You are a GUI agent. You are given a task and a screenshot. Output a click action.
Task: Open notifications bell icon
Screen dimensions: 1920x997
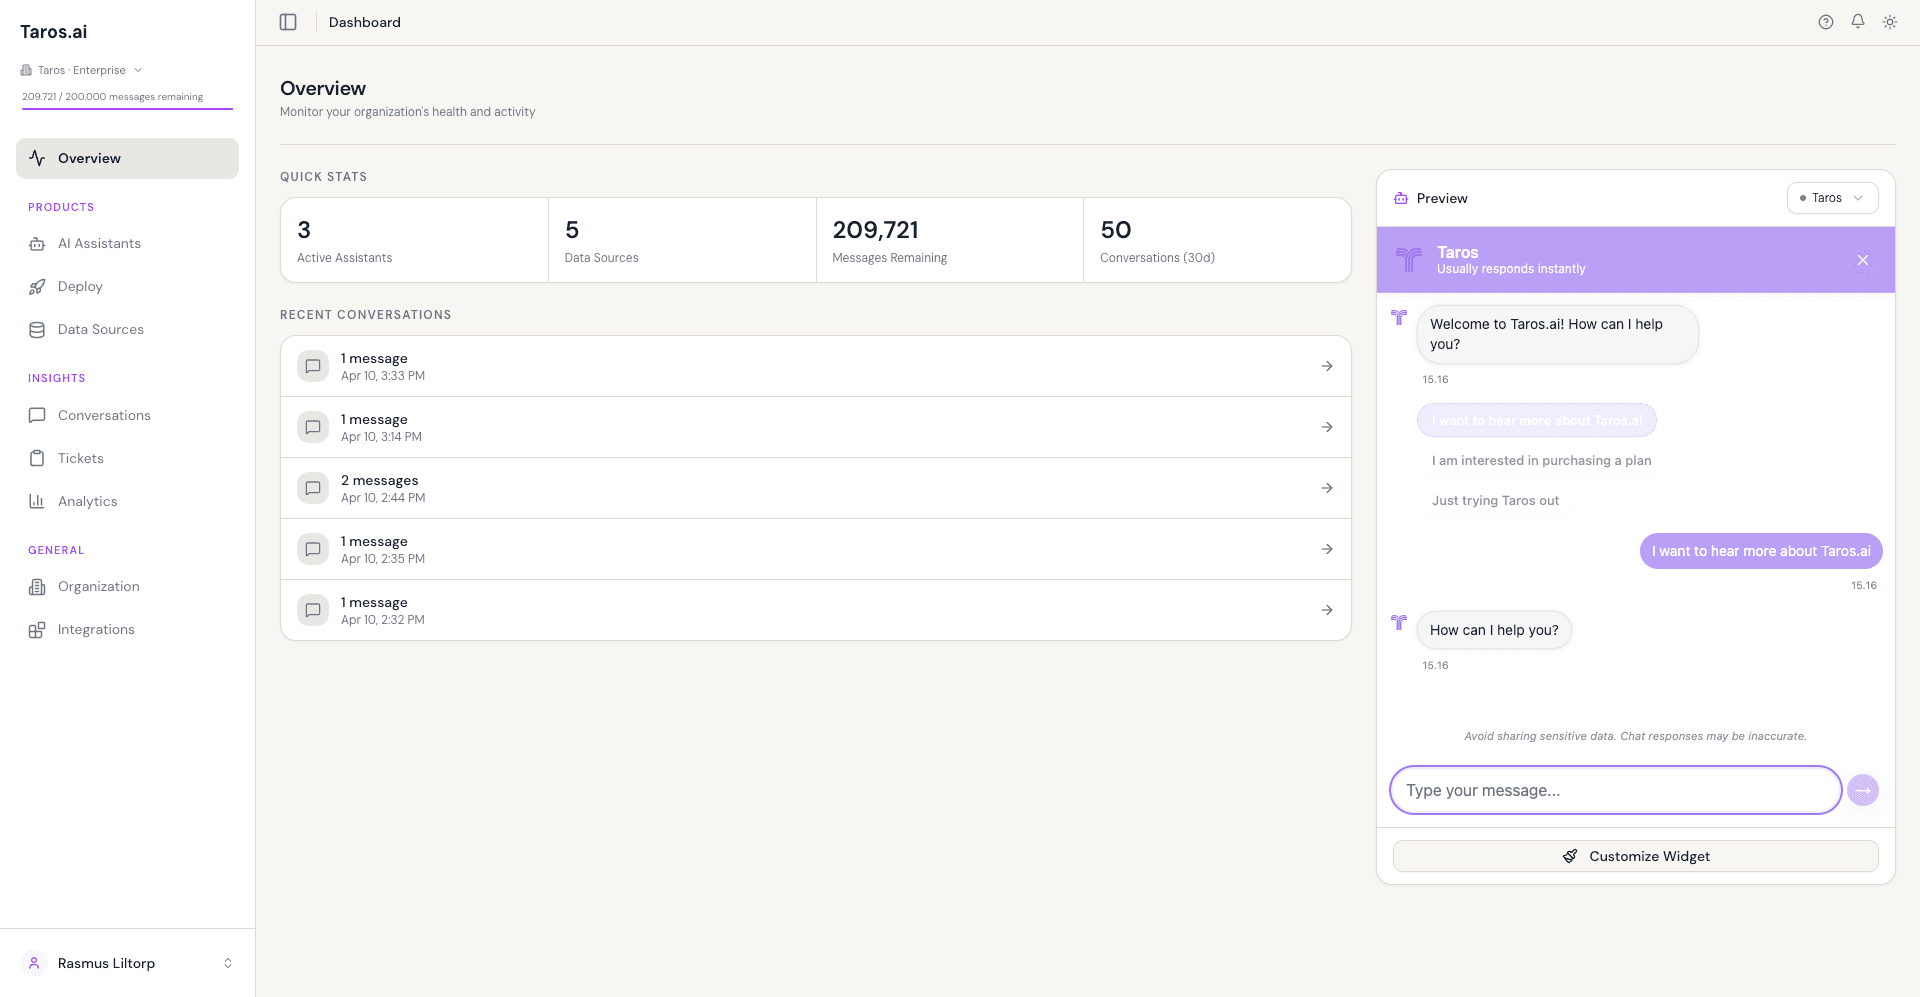pyautogui.click(x=1858, y=22)
